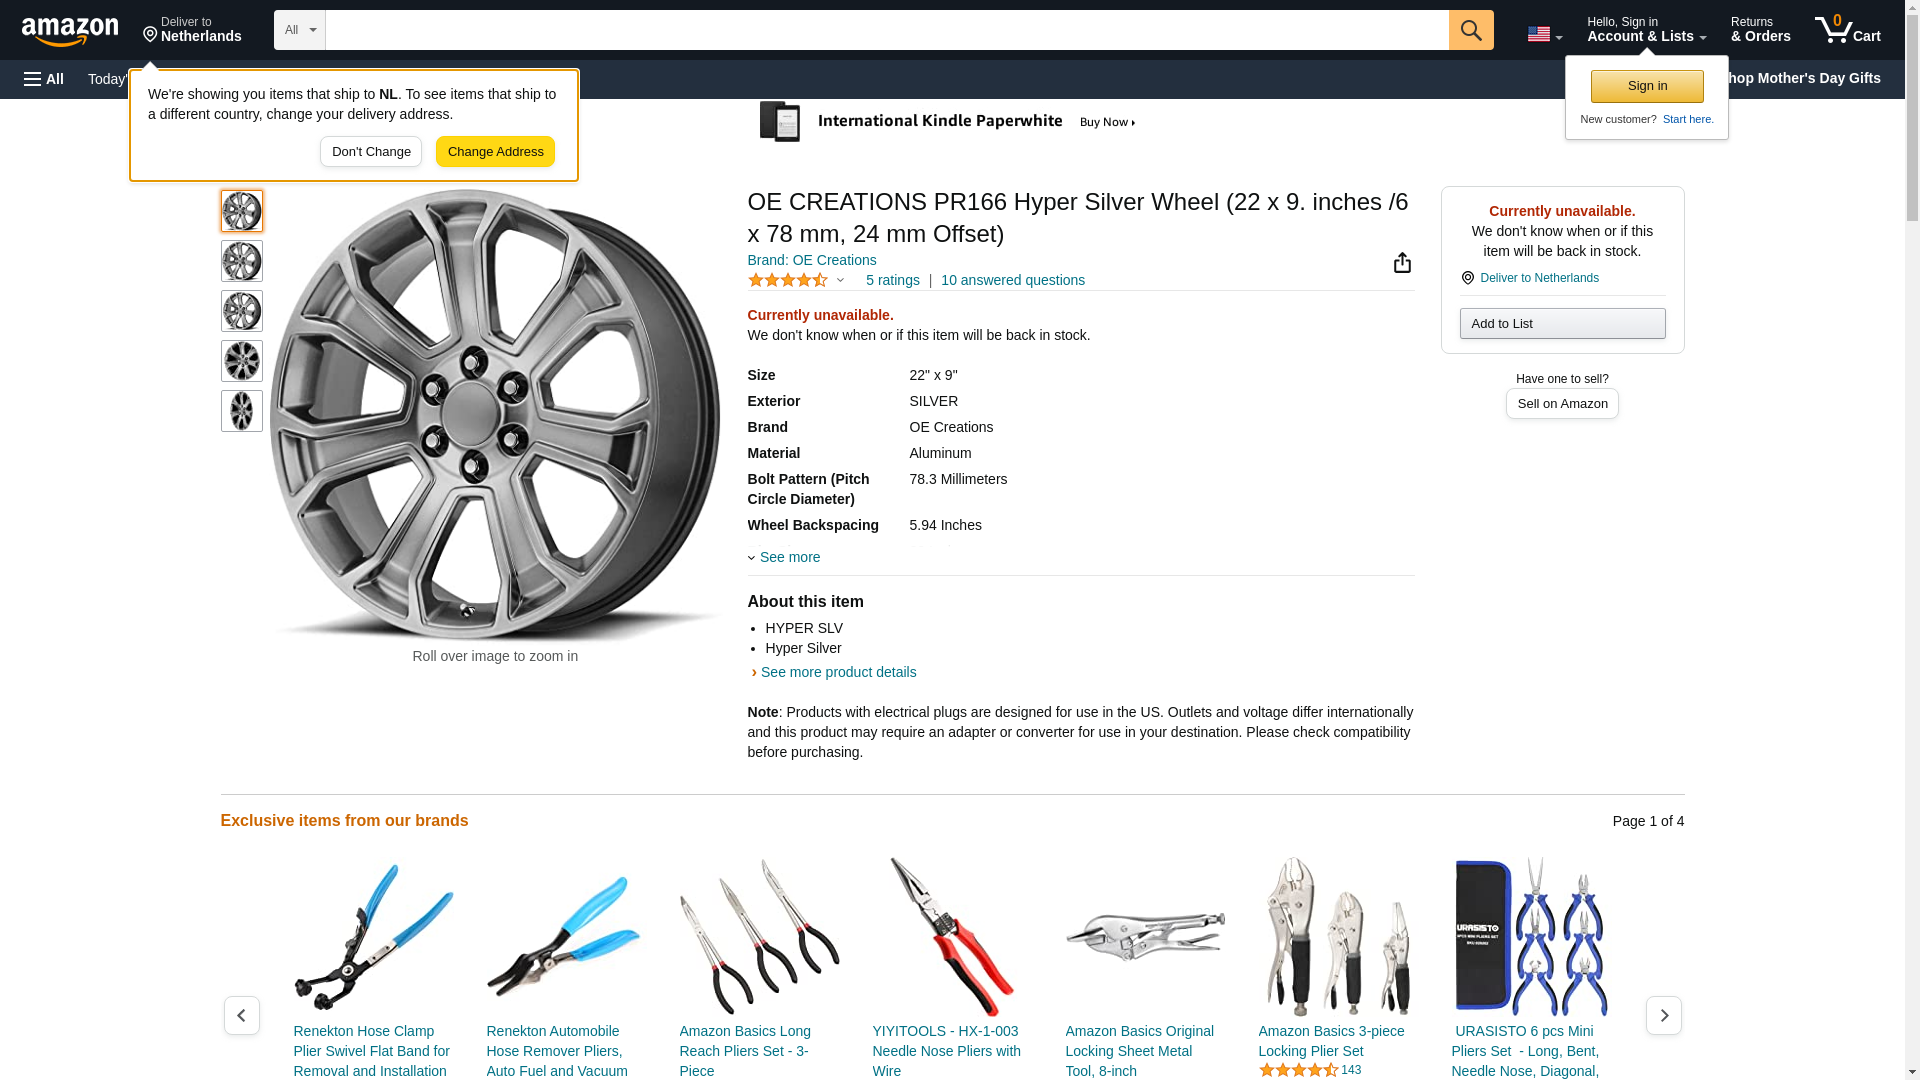1920x1080 pixels.
Task: Open the language flag dropdown
Action: coord(1544,35)
